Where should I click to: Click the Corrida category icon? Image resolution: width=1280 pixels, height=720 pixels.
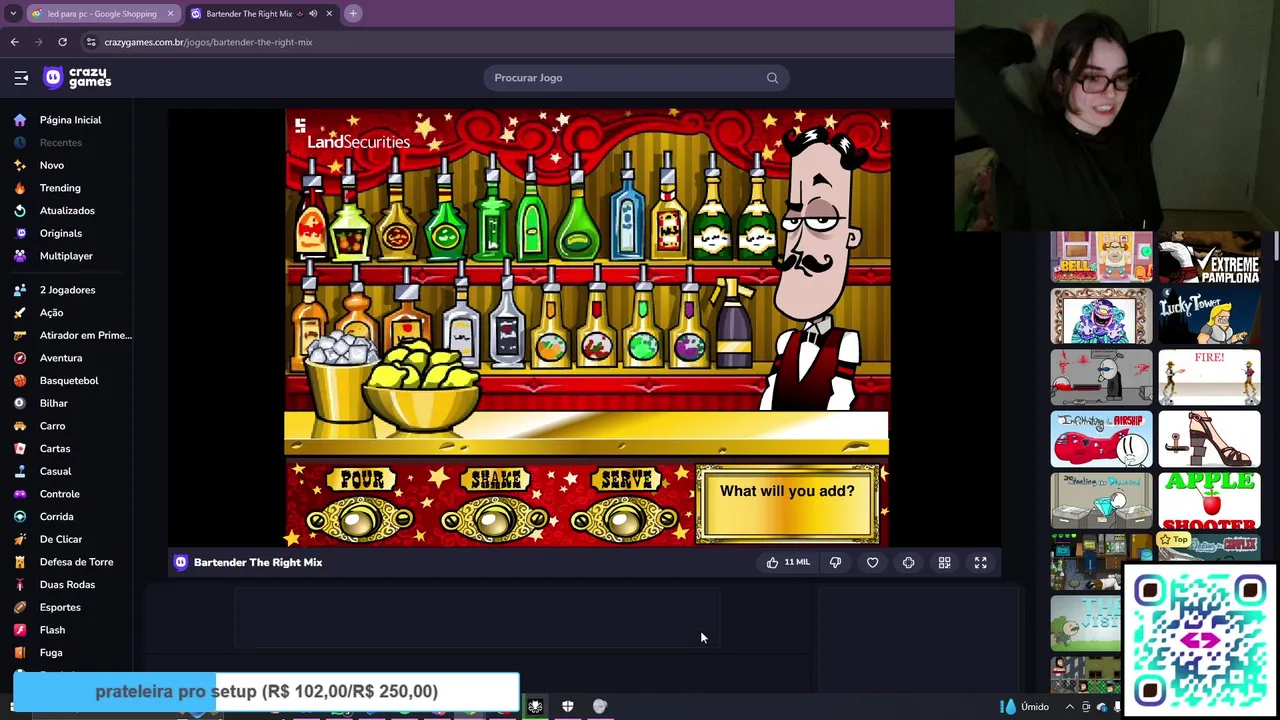tap(20, 517)
